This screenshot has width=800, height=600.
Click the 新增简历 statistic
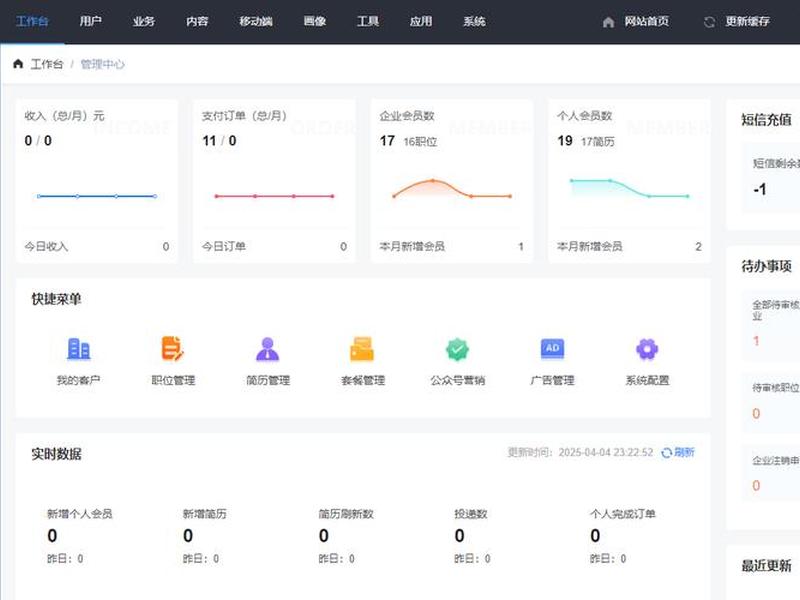205,536
